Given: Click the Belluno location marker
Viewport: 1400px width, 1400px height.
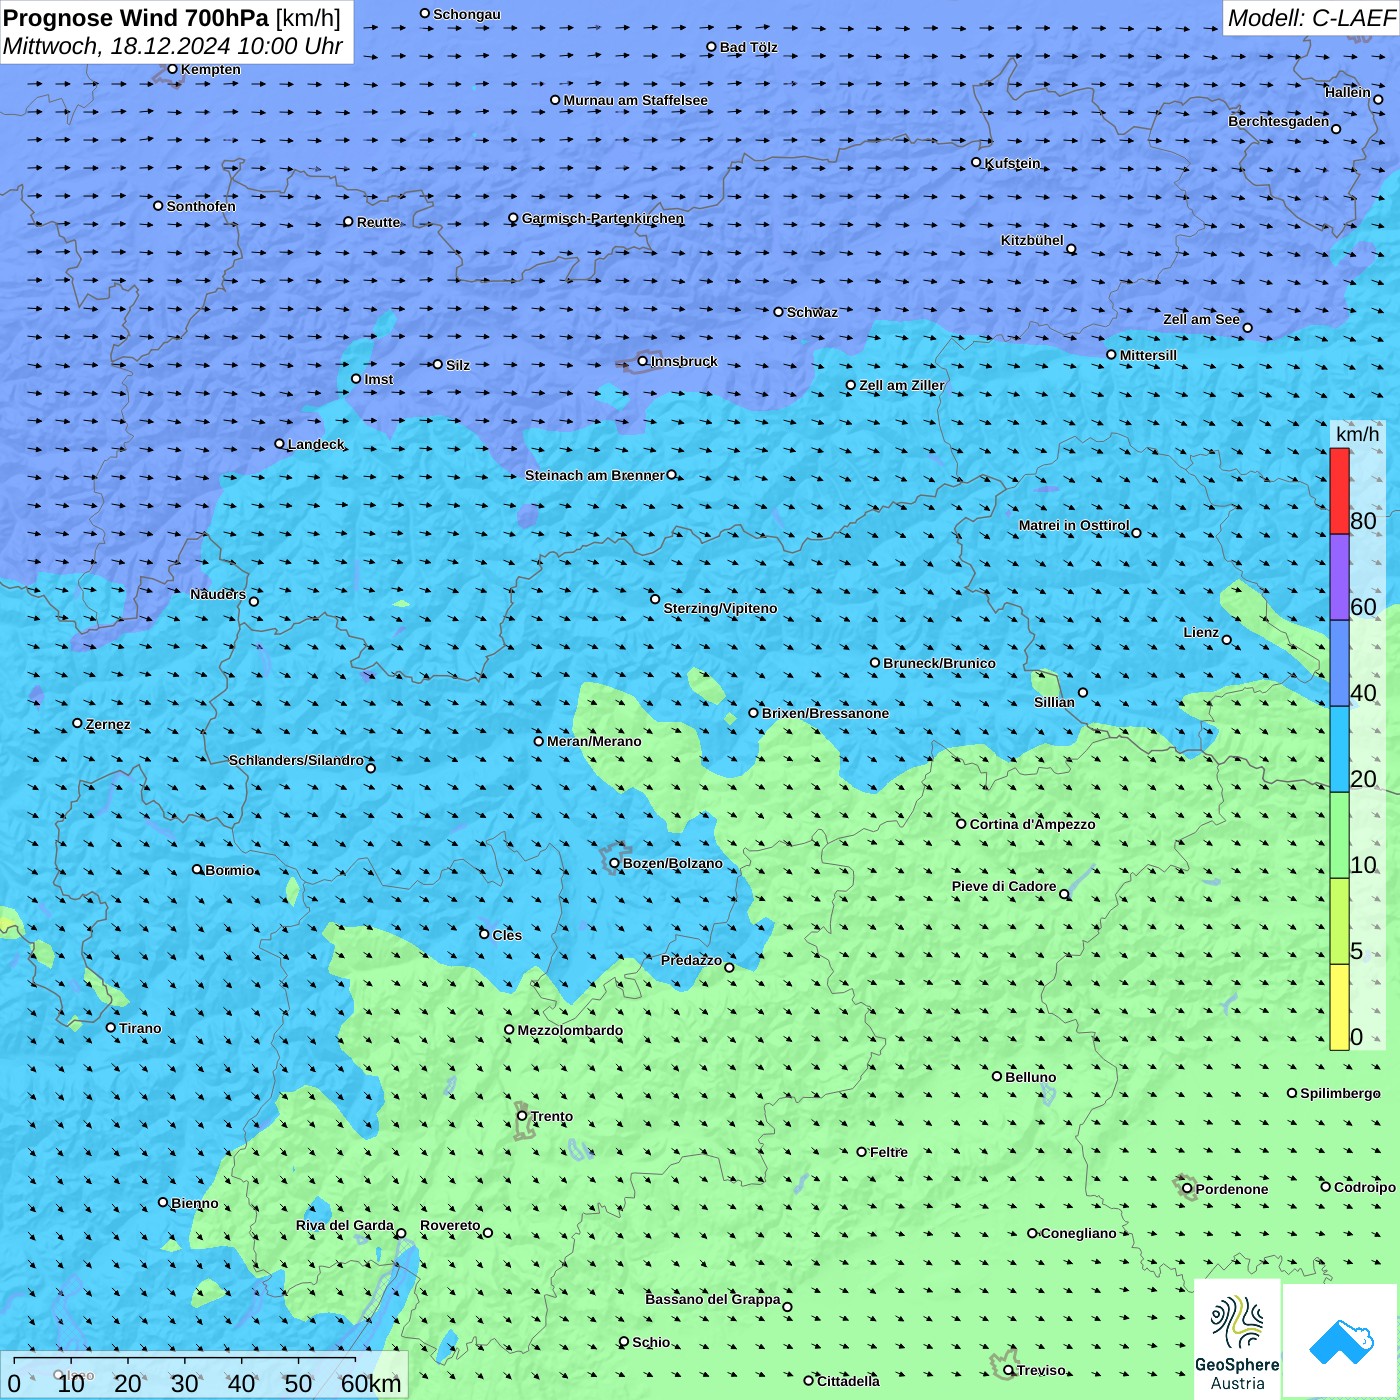Looking at the screenshot, I should 997,1077.
